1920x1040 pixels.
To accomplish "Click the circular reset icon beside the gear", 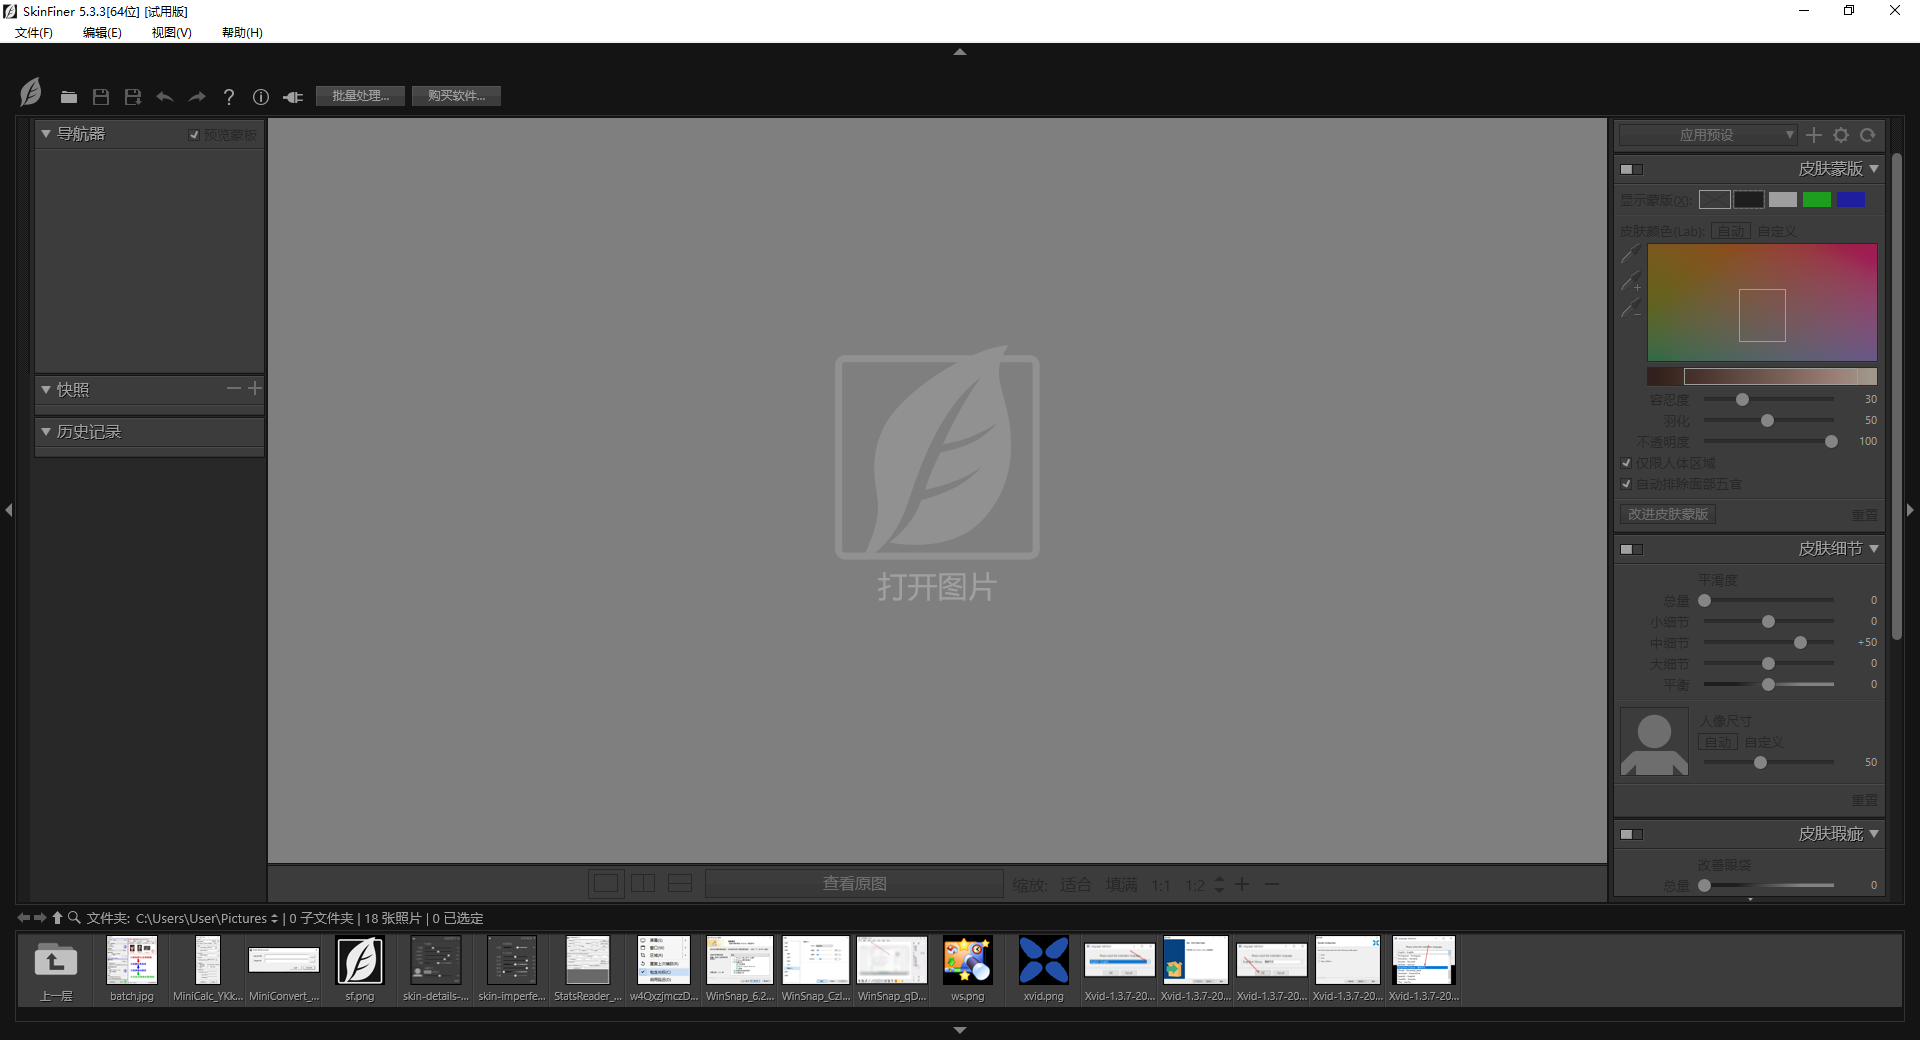I will 1867,135.
